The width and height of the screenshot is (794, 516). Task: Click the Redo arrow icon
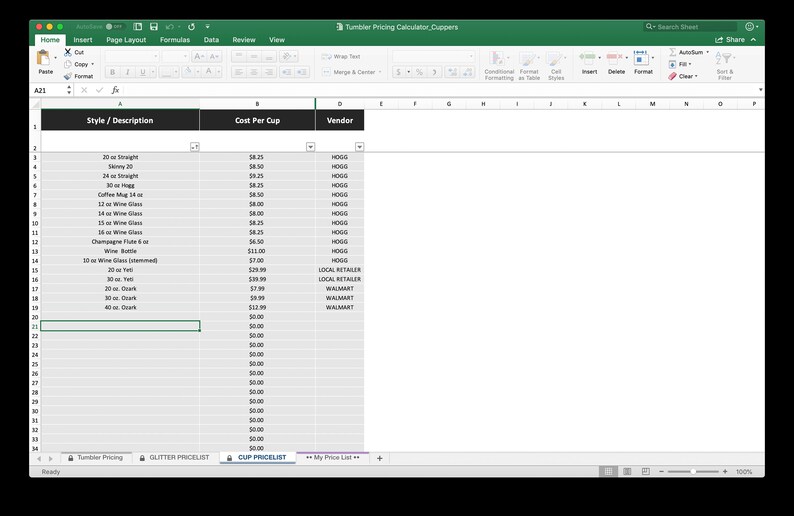coord(191,27)
